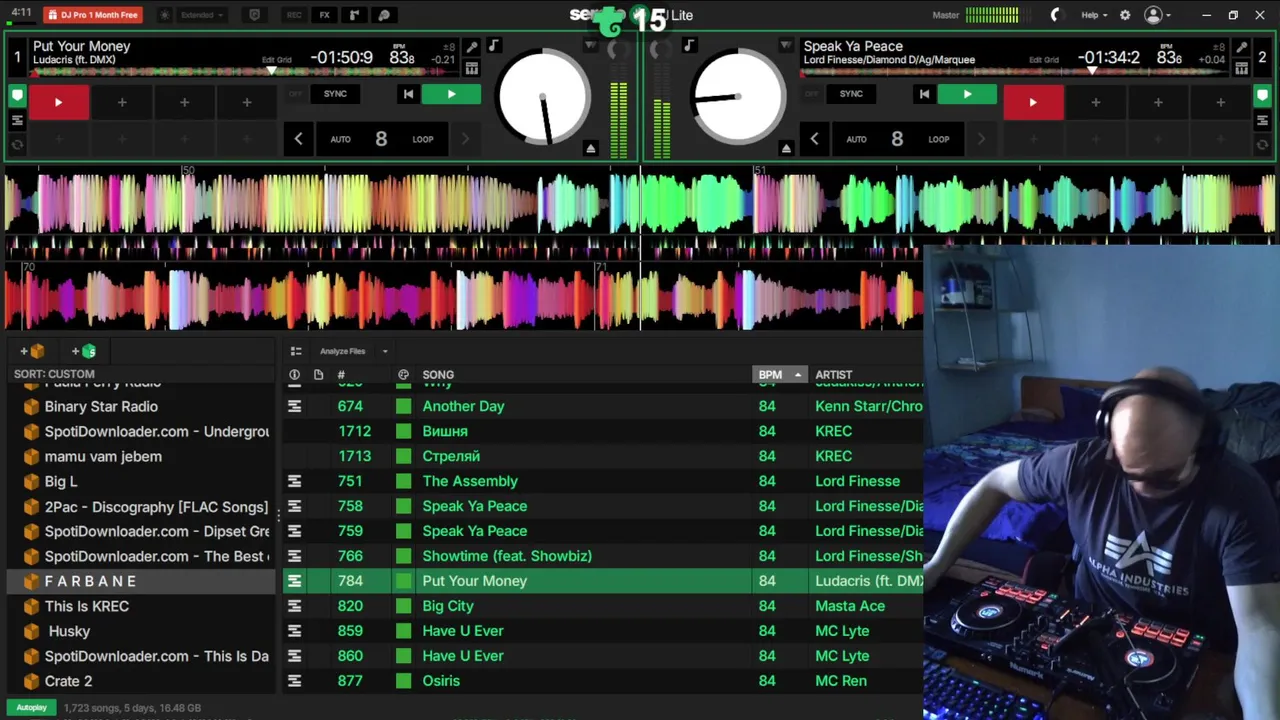Click deck 1 track overview waveform
Viewport: 1280px width, 720px height.
[x=245, y=72]
